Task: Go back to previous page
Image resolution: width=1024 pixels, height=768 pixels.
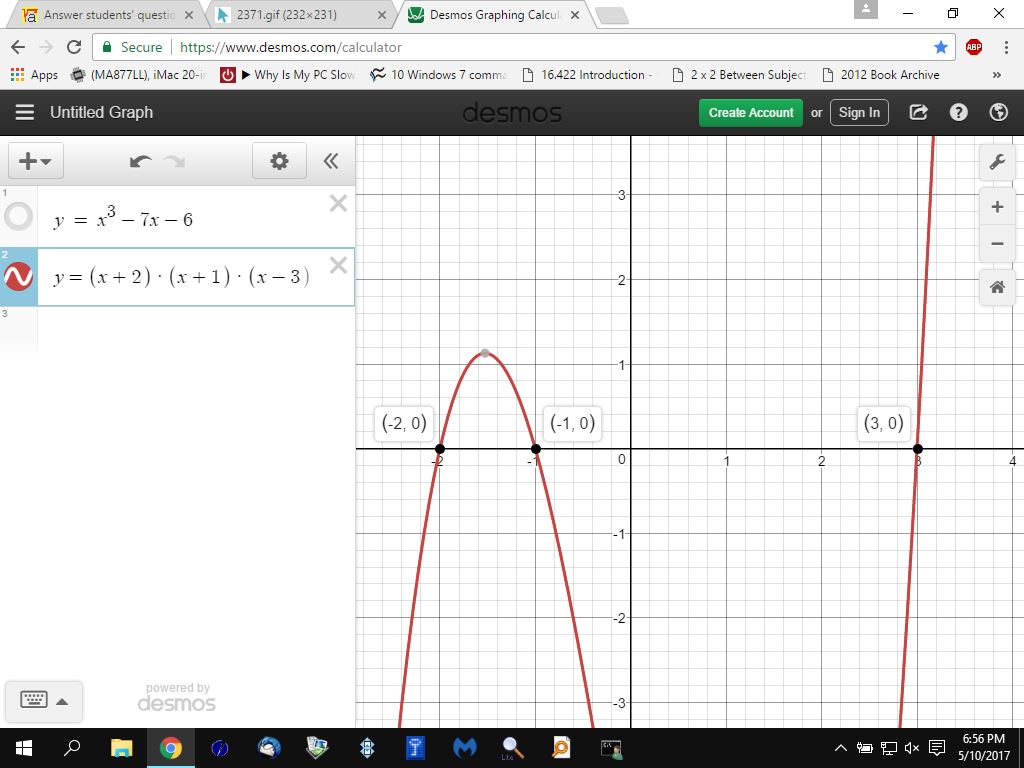Action: 18,47
